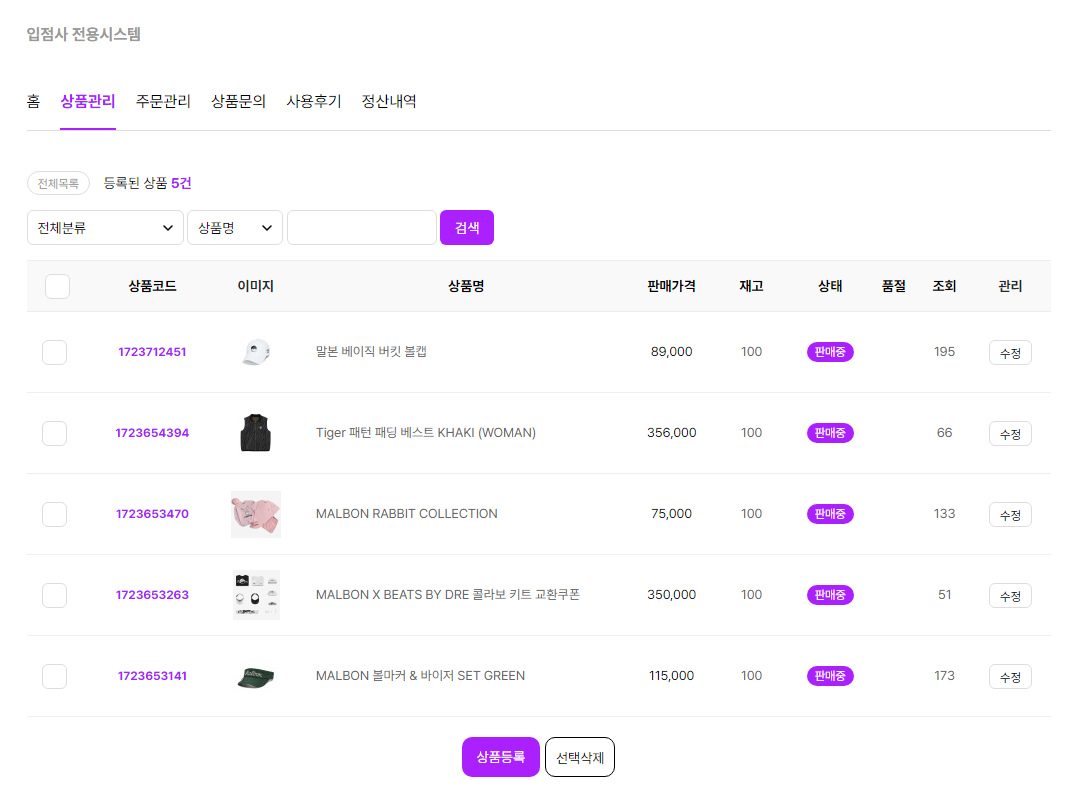Toggle the select-all checkbox in table header

pyautogui.click(x=57, y=286)
